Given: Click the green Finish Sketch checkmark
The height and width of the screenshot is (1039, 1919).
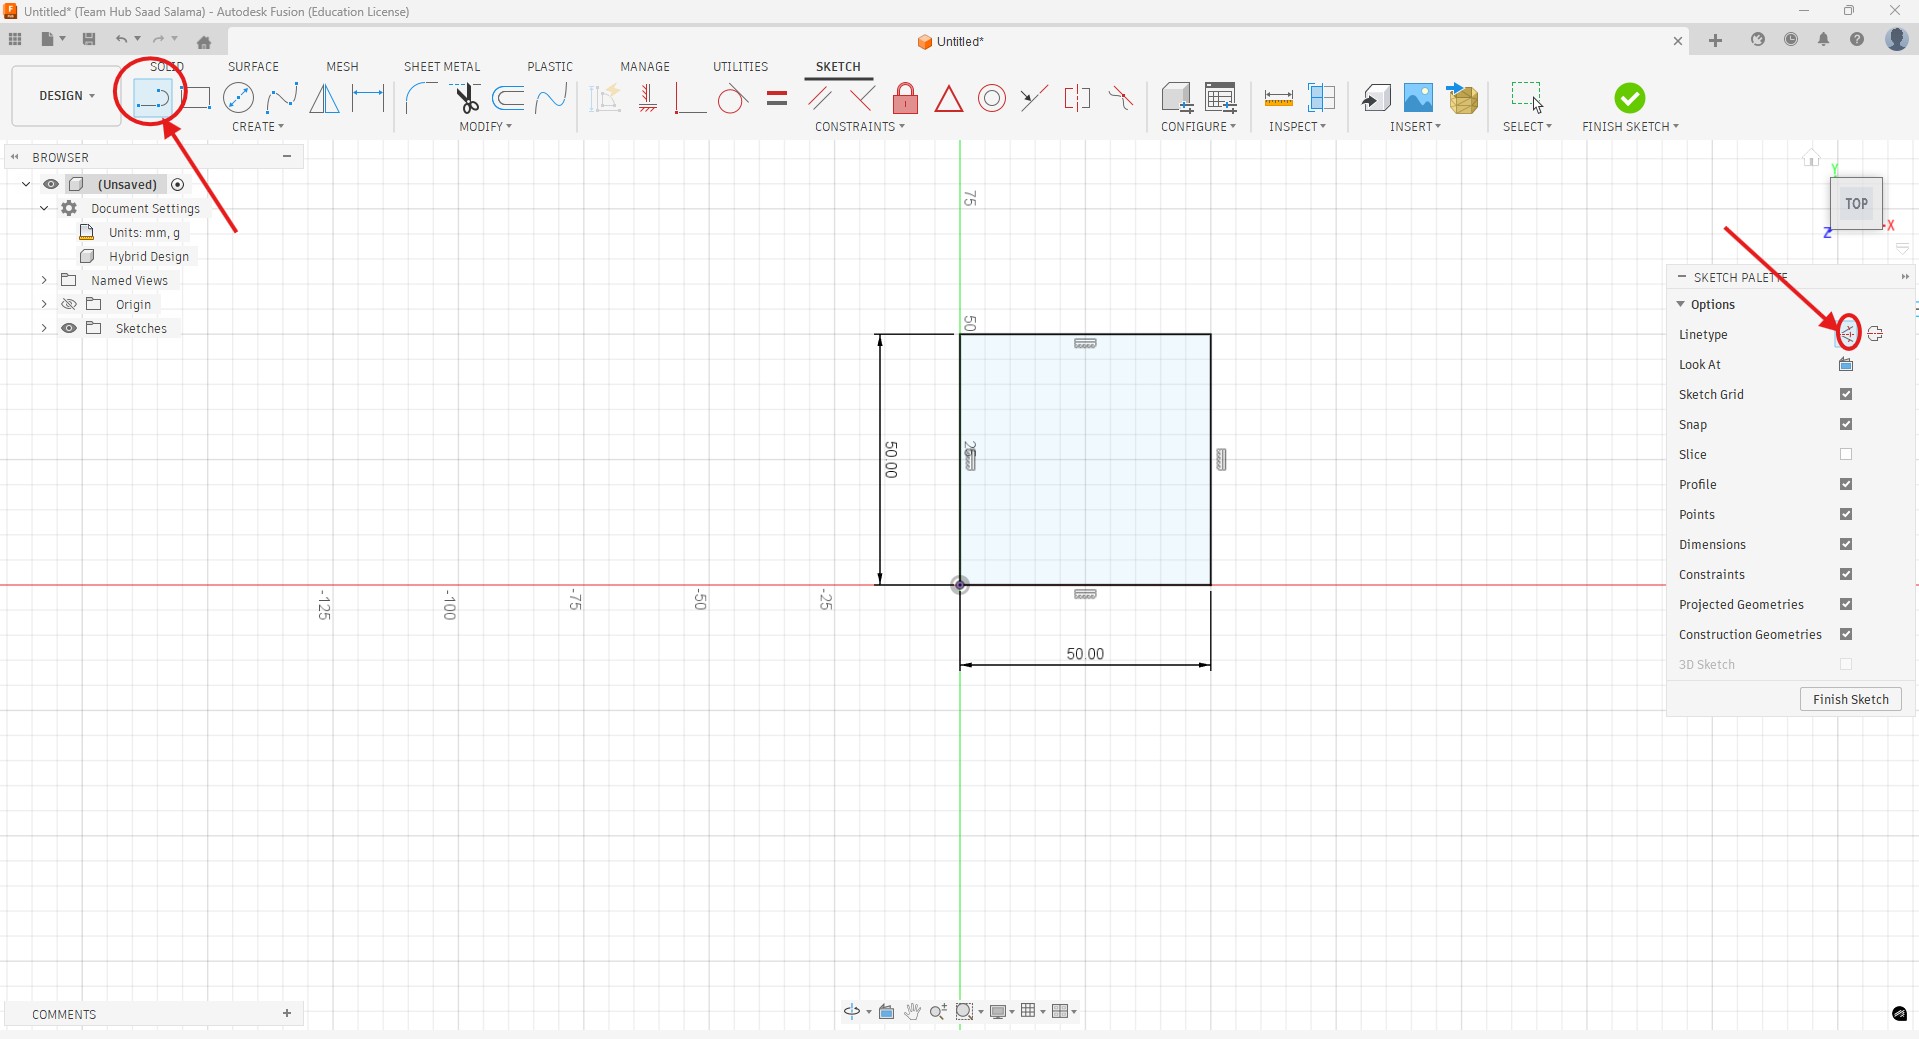Looking at the screenshot, I should (1629, 97).
